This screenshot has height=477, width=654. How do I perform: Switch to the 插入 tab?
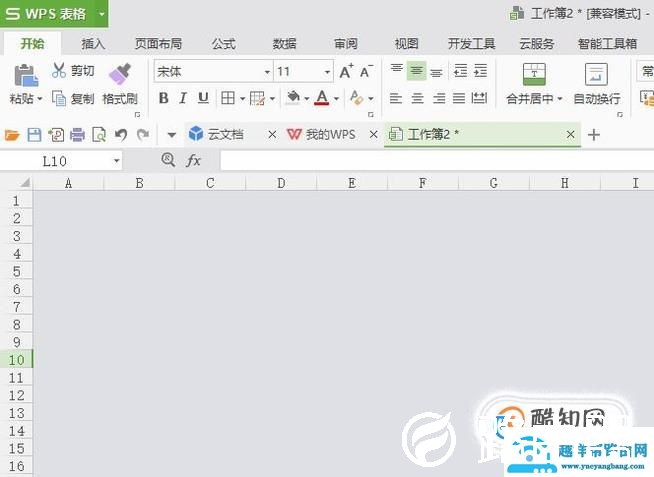pos(93,44)
